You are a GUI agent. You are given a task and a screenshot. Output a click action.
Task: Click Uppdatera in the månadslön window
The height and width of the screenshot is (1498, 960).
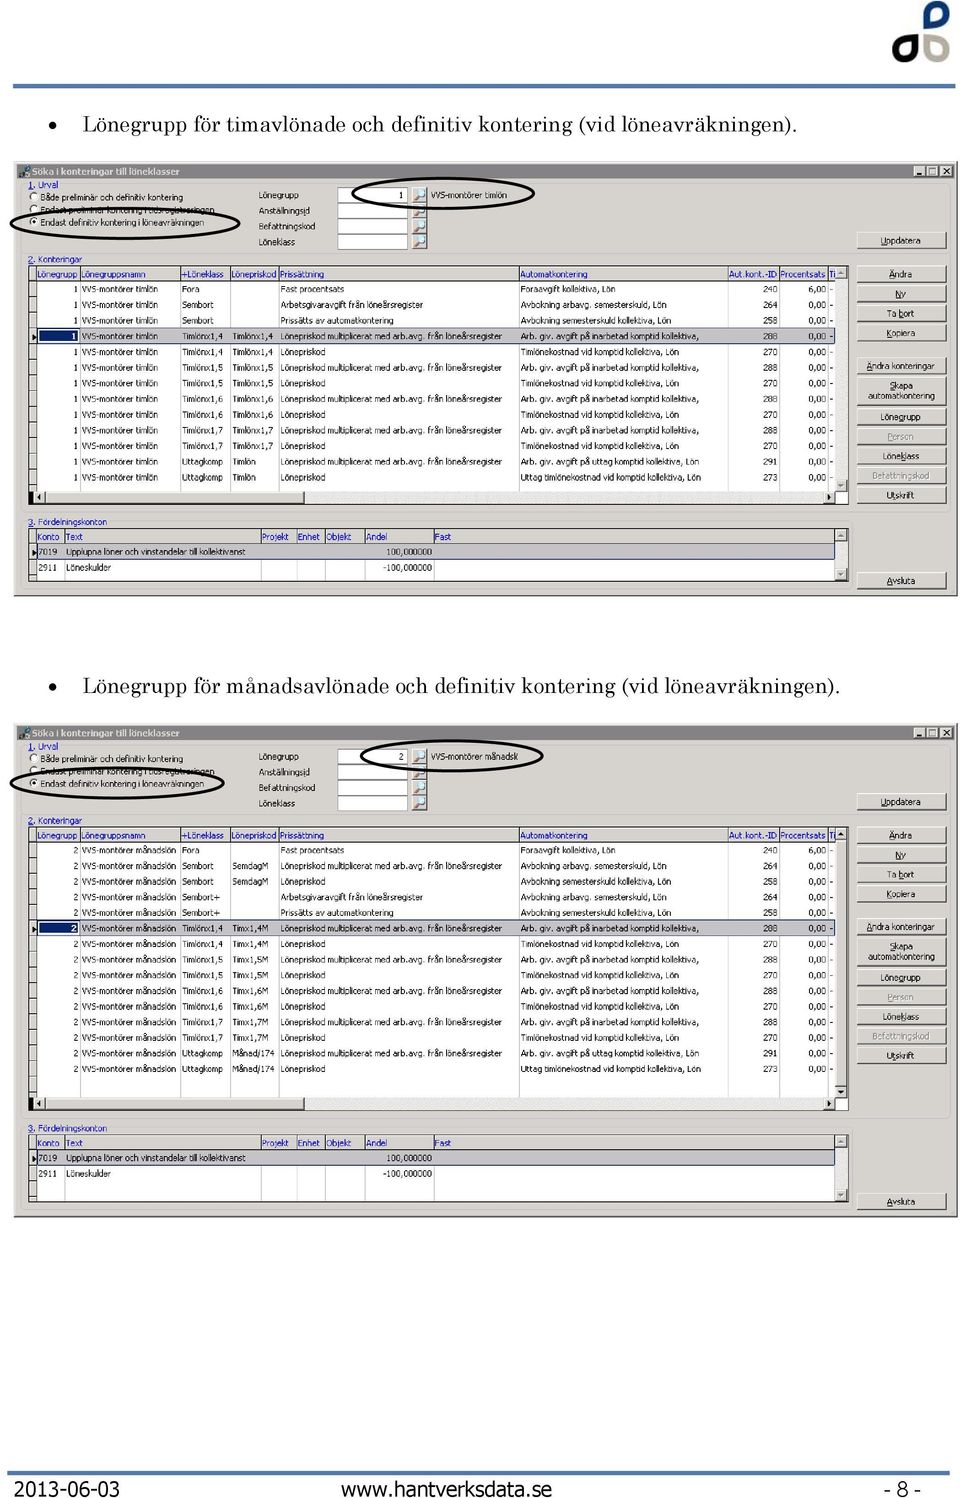tap(901, 802)
